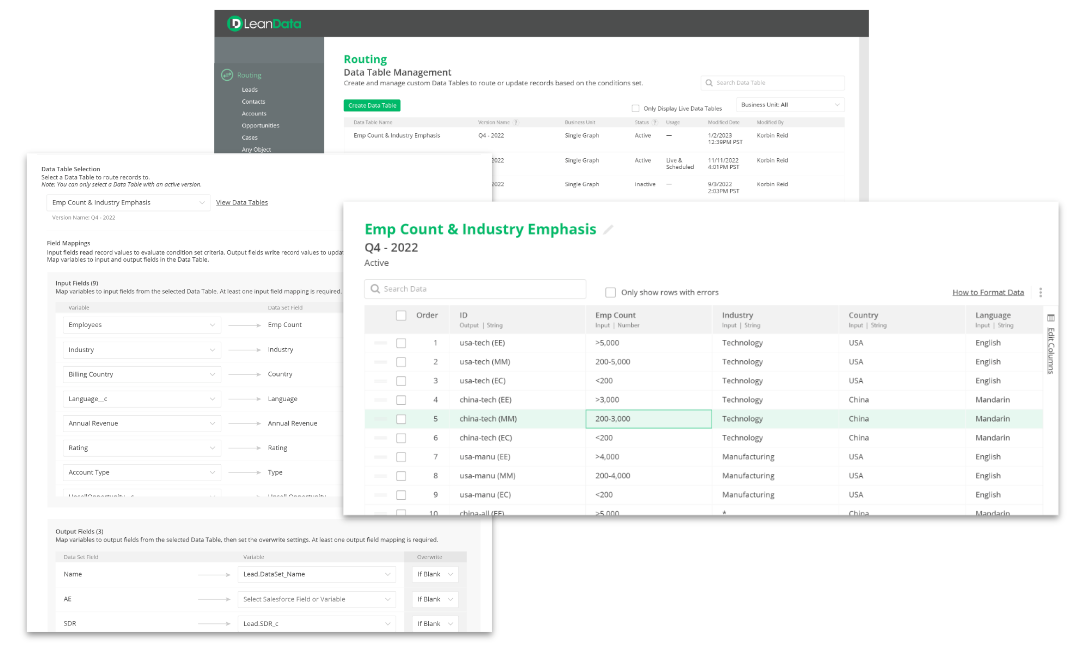Open the Account Type variable dropdown
1078x654 pixels.
[x=142, y=472]
